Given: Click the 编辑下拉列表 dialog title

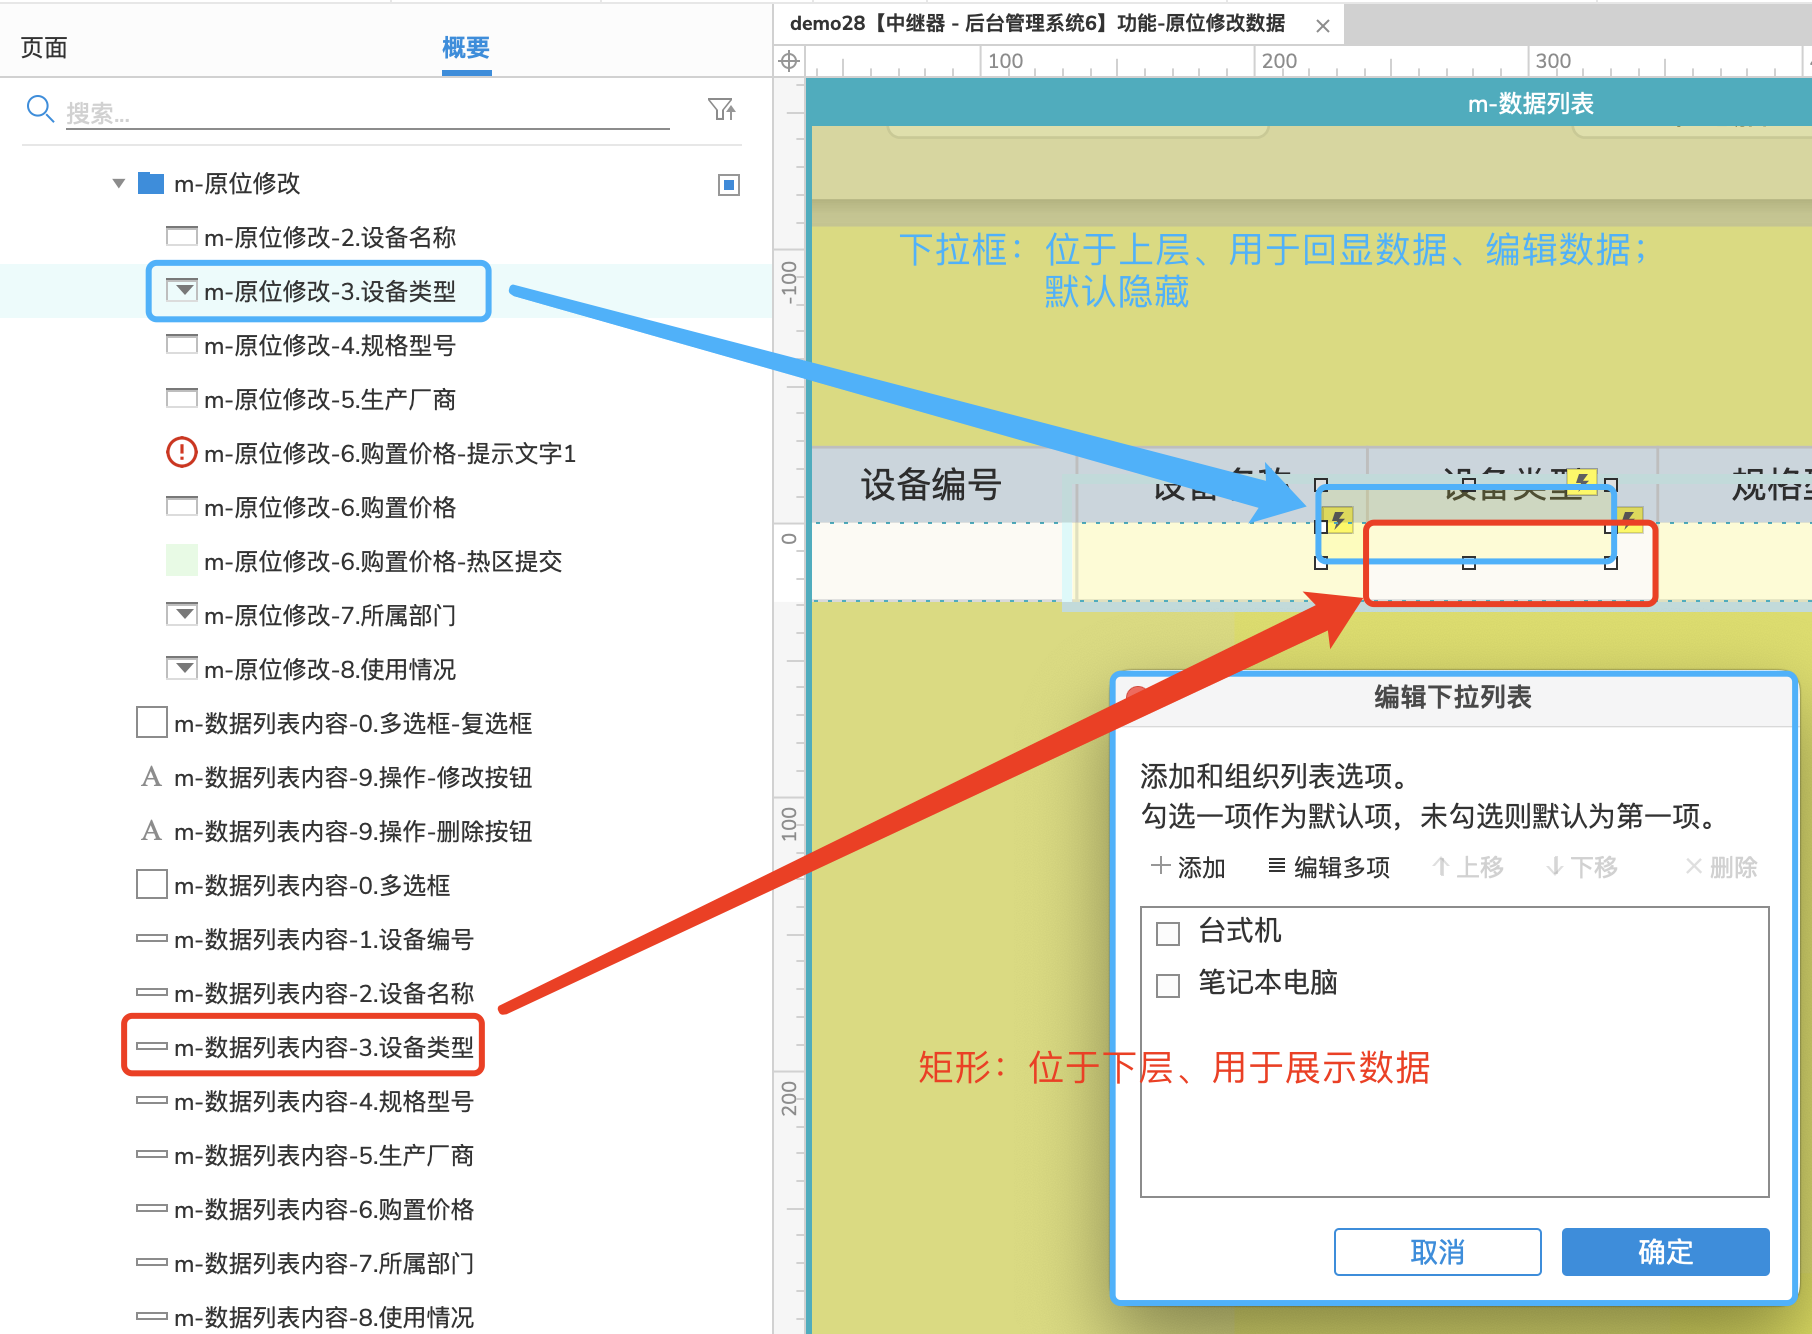Looking at the screenshot, I should point(1452,697).
